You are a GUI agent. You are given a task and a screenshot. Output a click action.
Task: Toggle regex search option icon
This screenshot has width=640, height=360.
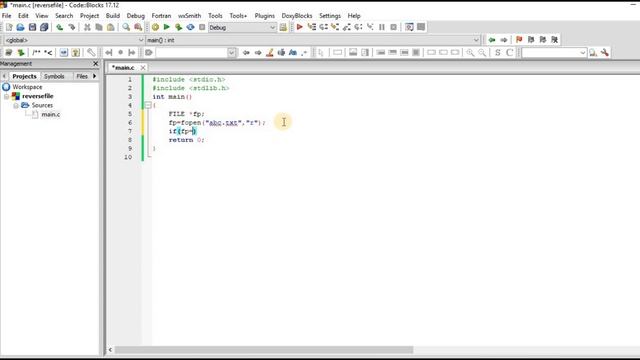(304, 52)
